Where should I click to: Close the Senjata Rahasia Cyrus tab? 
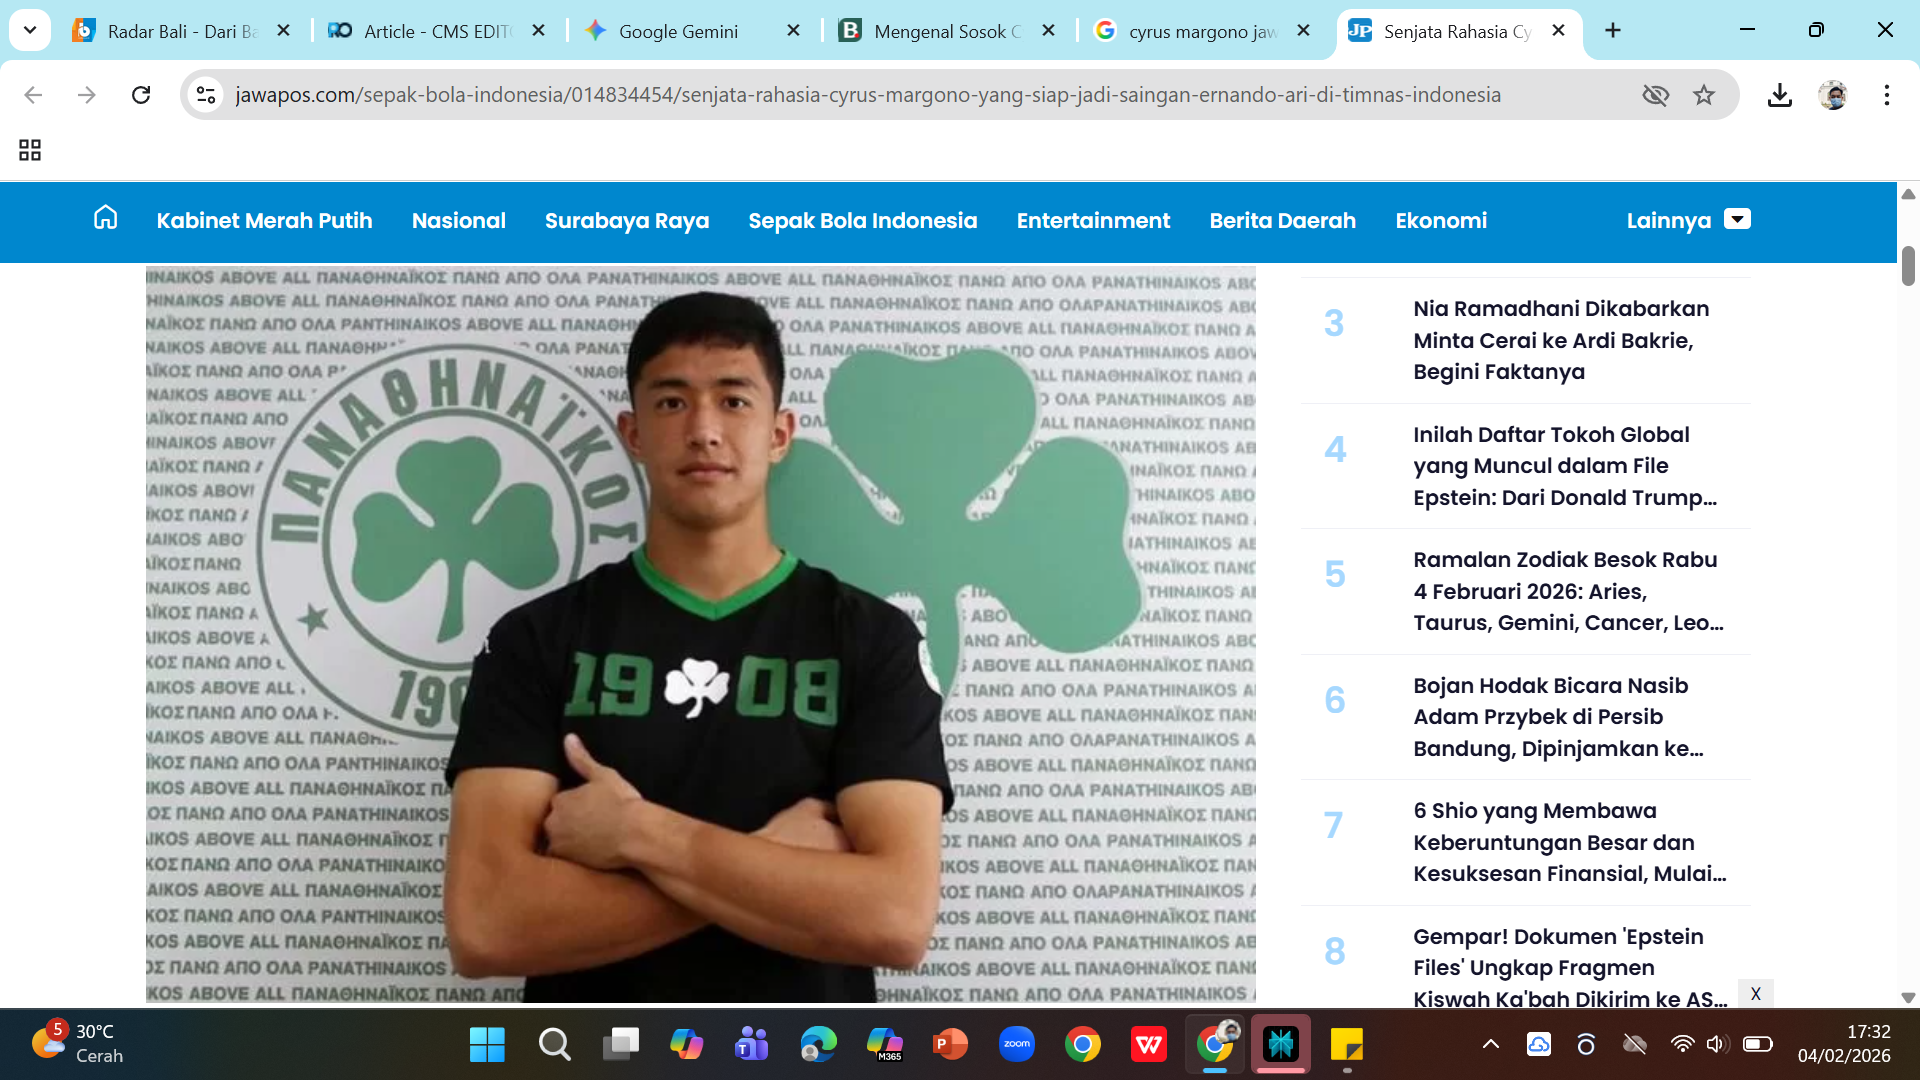coord(1558,31)
